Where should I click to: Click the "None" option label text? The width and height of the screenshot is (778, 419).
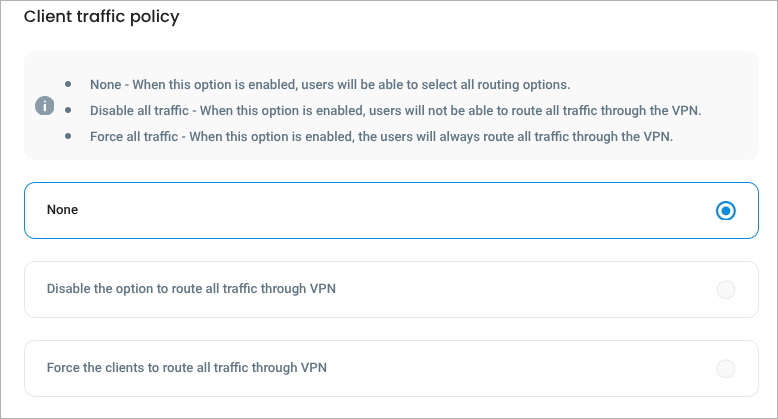62,210
